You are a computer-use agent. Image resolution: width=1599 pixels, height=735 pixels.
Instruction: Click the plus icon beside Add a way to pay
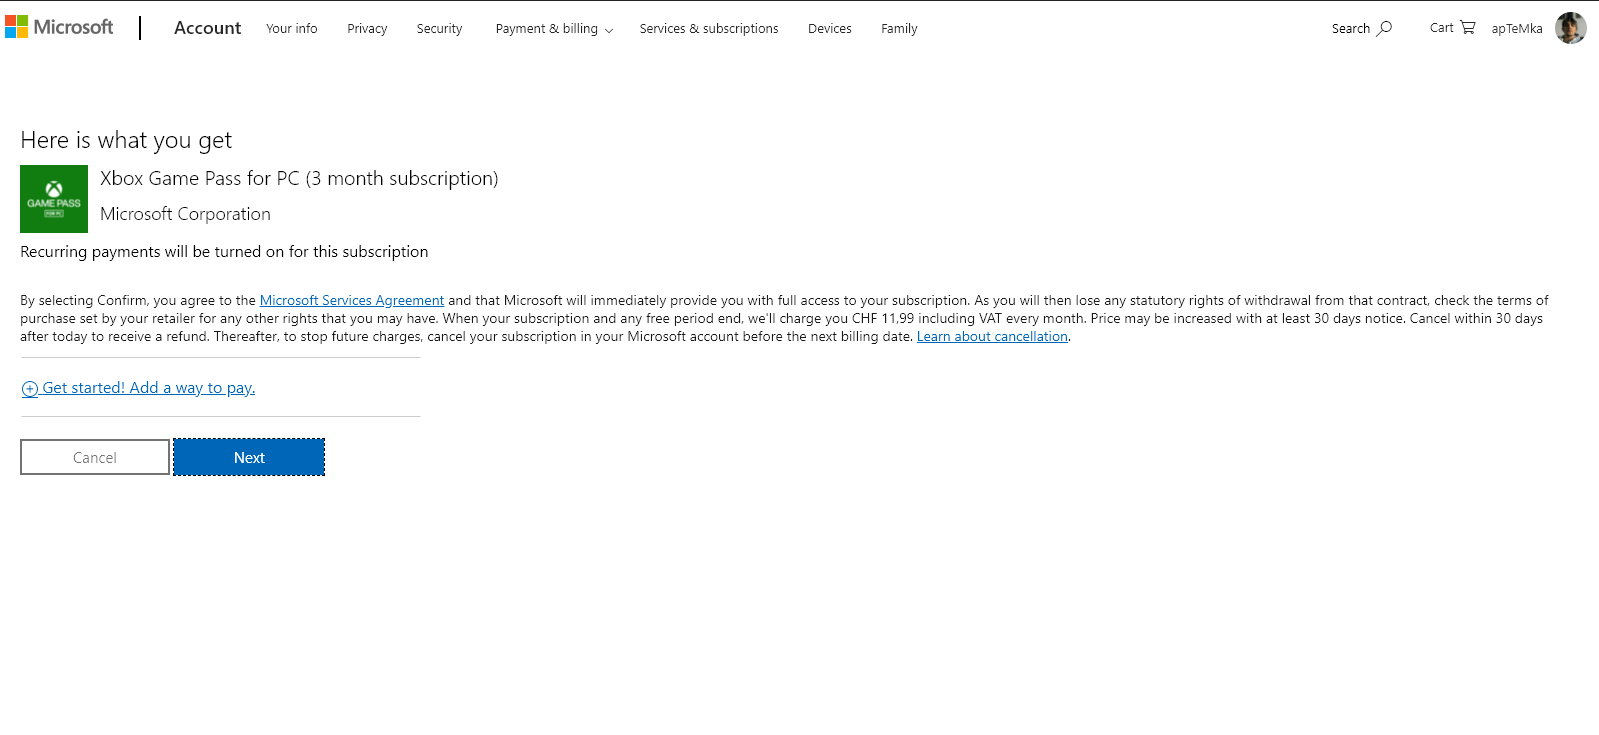click(30, 389)
